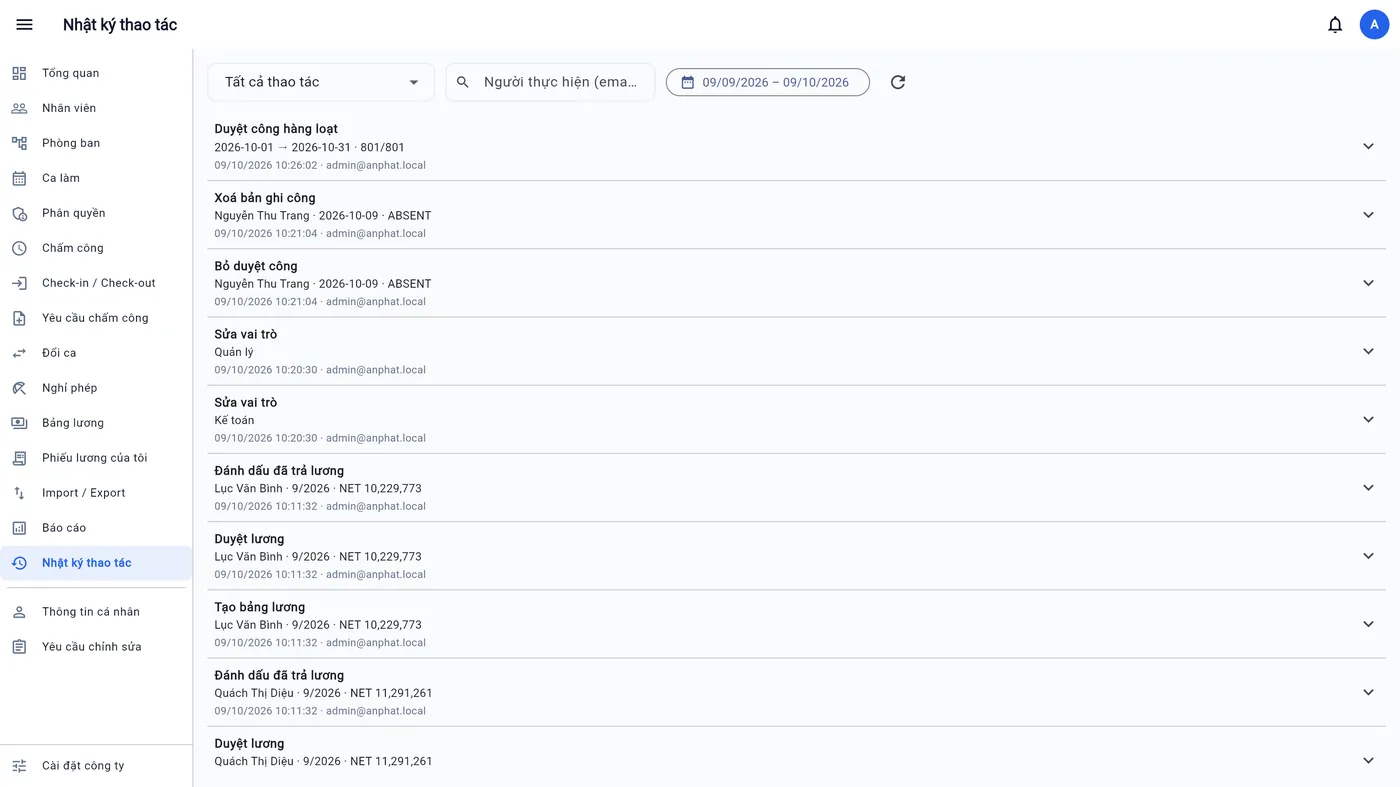The height and width of the screenshot is (787, 1400).
Task: Open Phiếu lương của tôi page
Action: tap(96, 458)
